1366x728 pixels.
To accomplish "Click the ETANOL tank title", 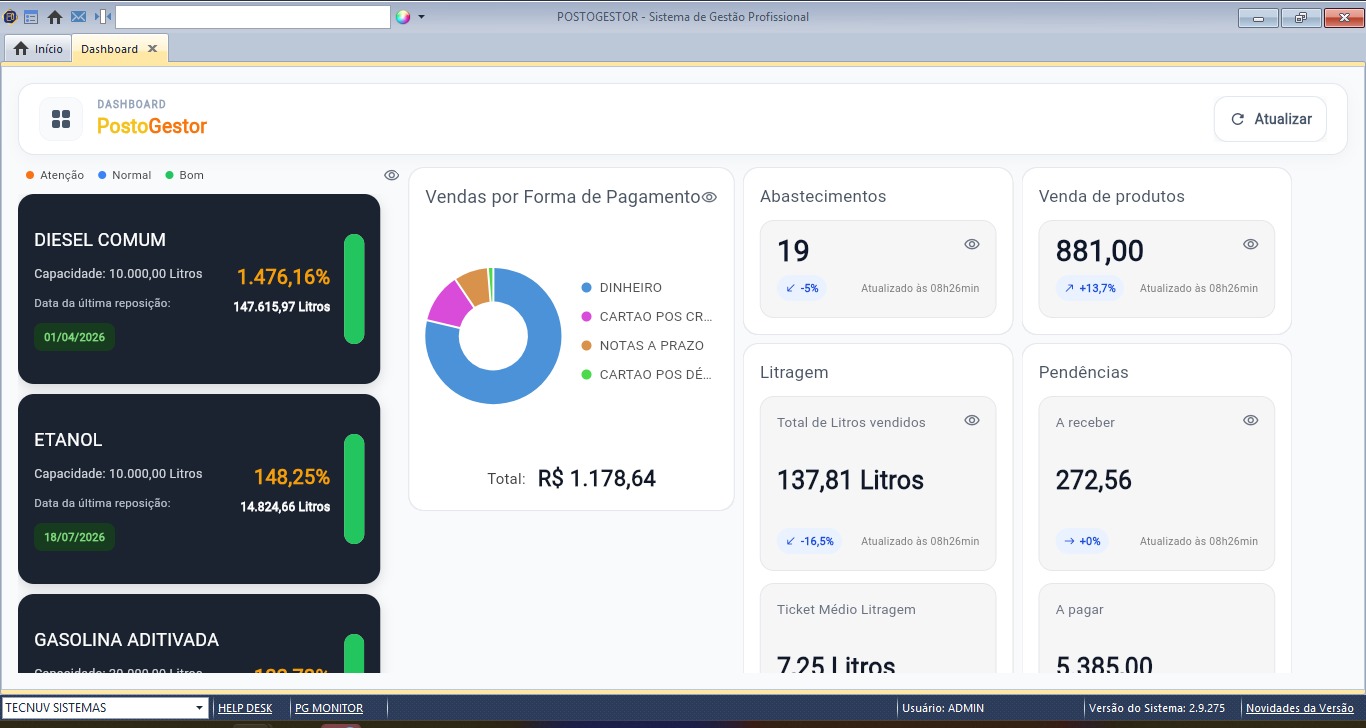I will [x=68, y=440].
